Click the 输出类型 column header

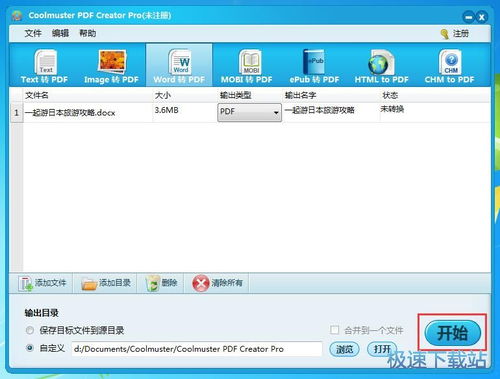tap(249, 95)
